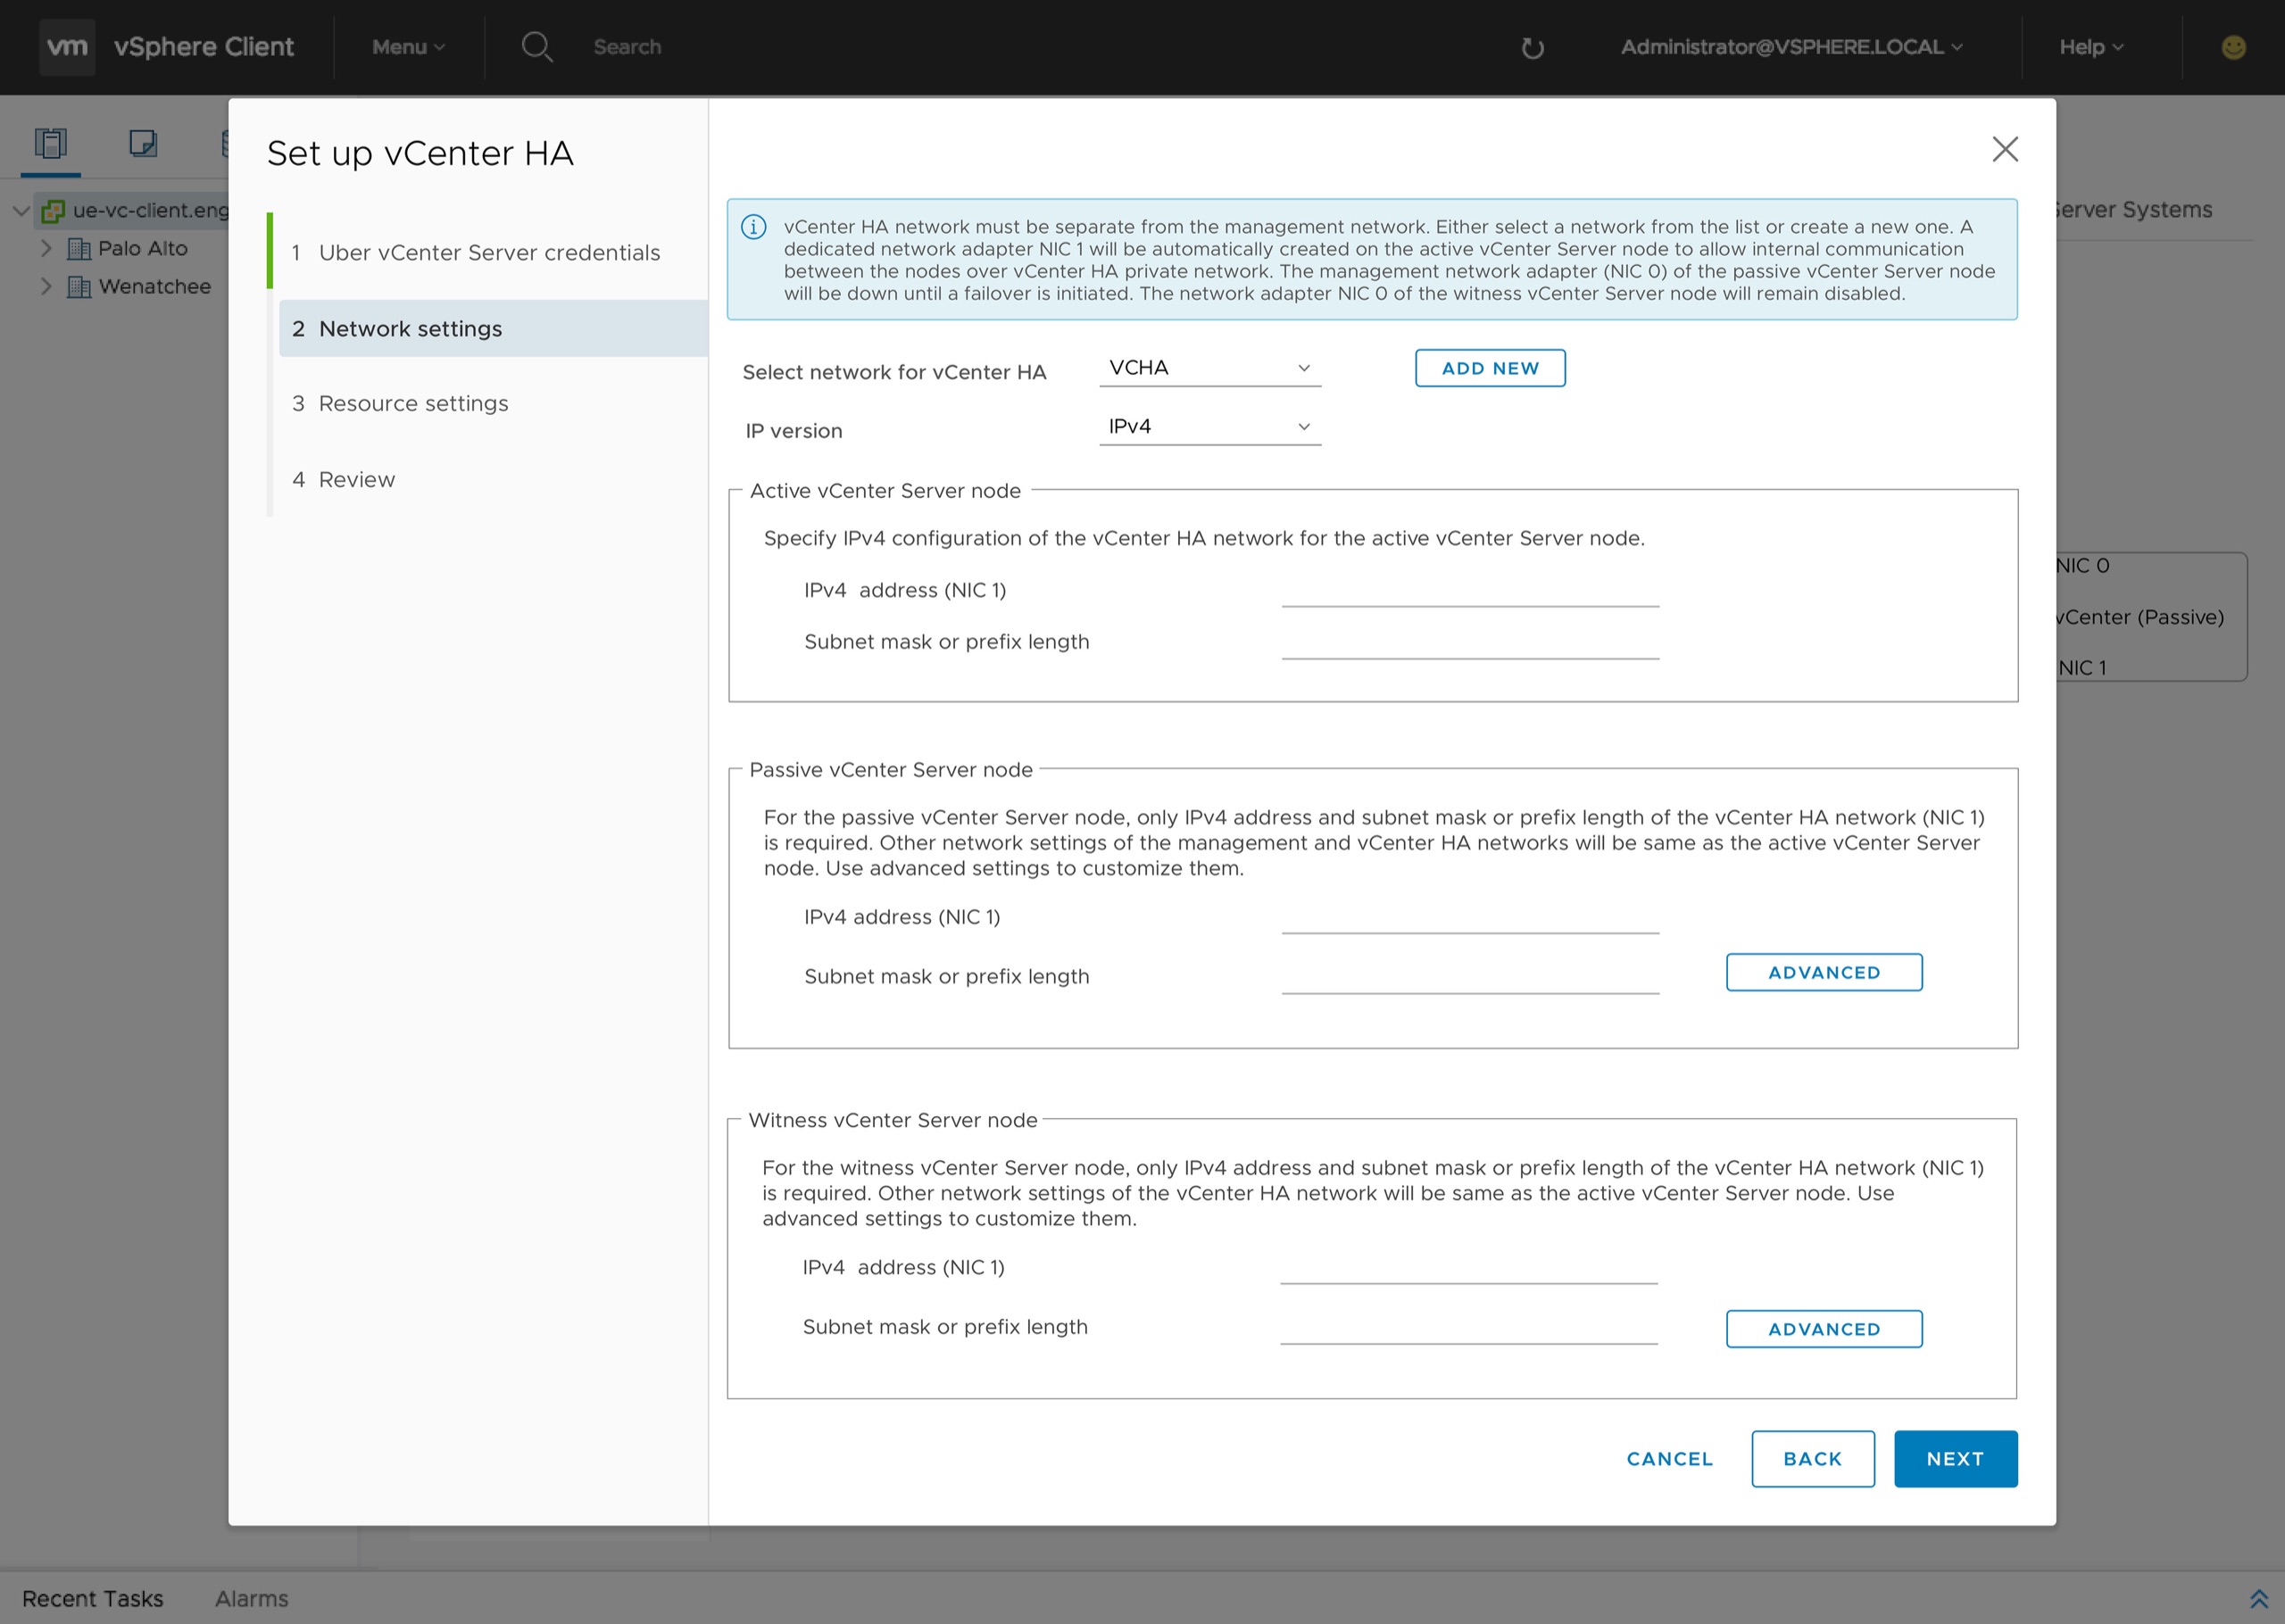Expand the Palo Alto tree node
This screenshot has width=2285, height=1624.
(x=45, y=248)
